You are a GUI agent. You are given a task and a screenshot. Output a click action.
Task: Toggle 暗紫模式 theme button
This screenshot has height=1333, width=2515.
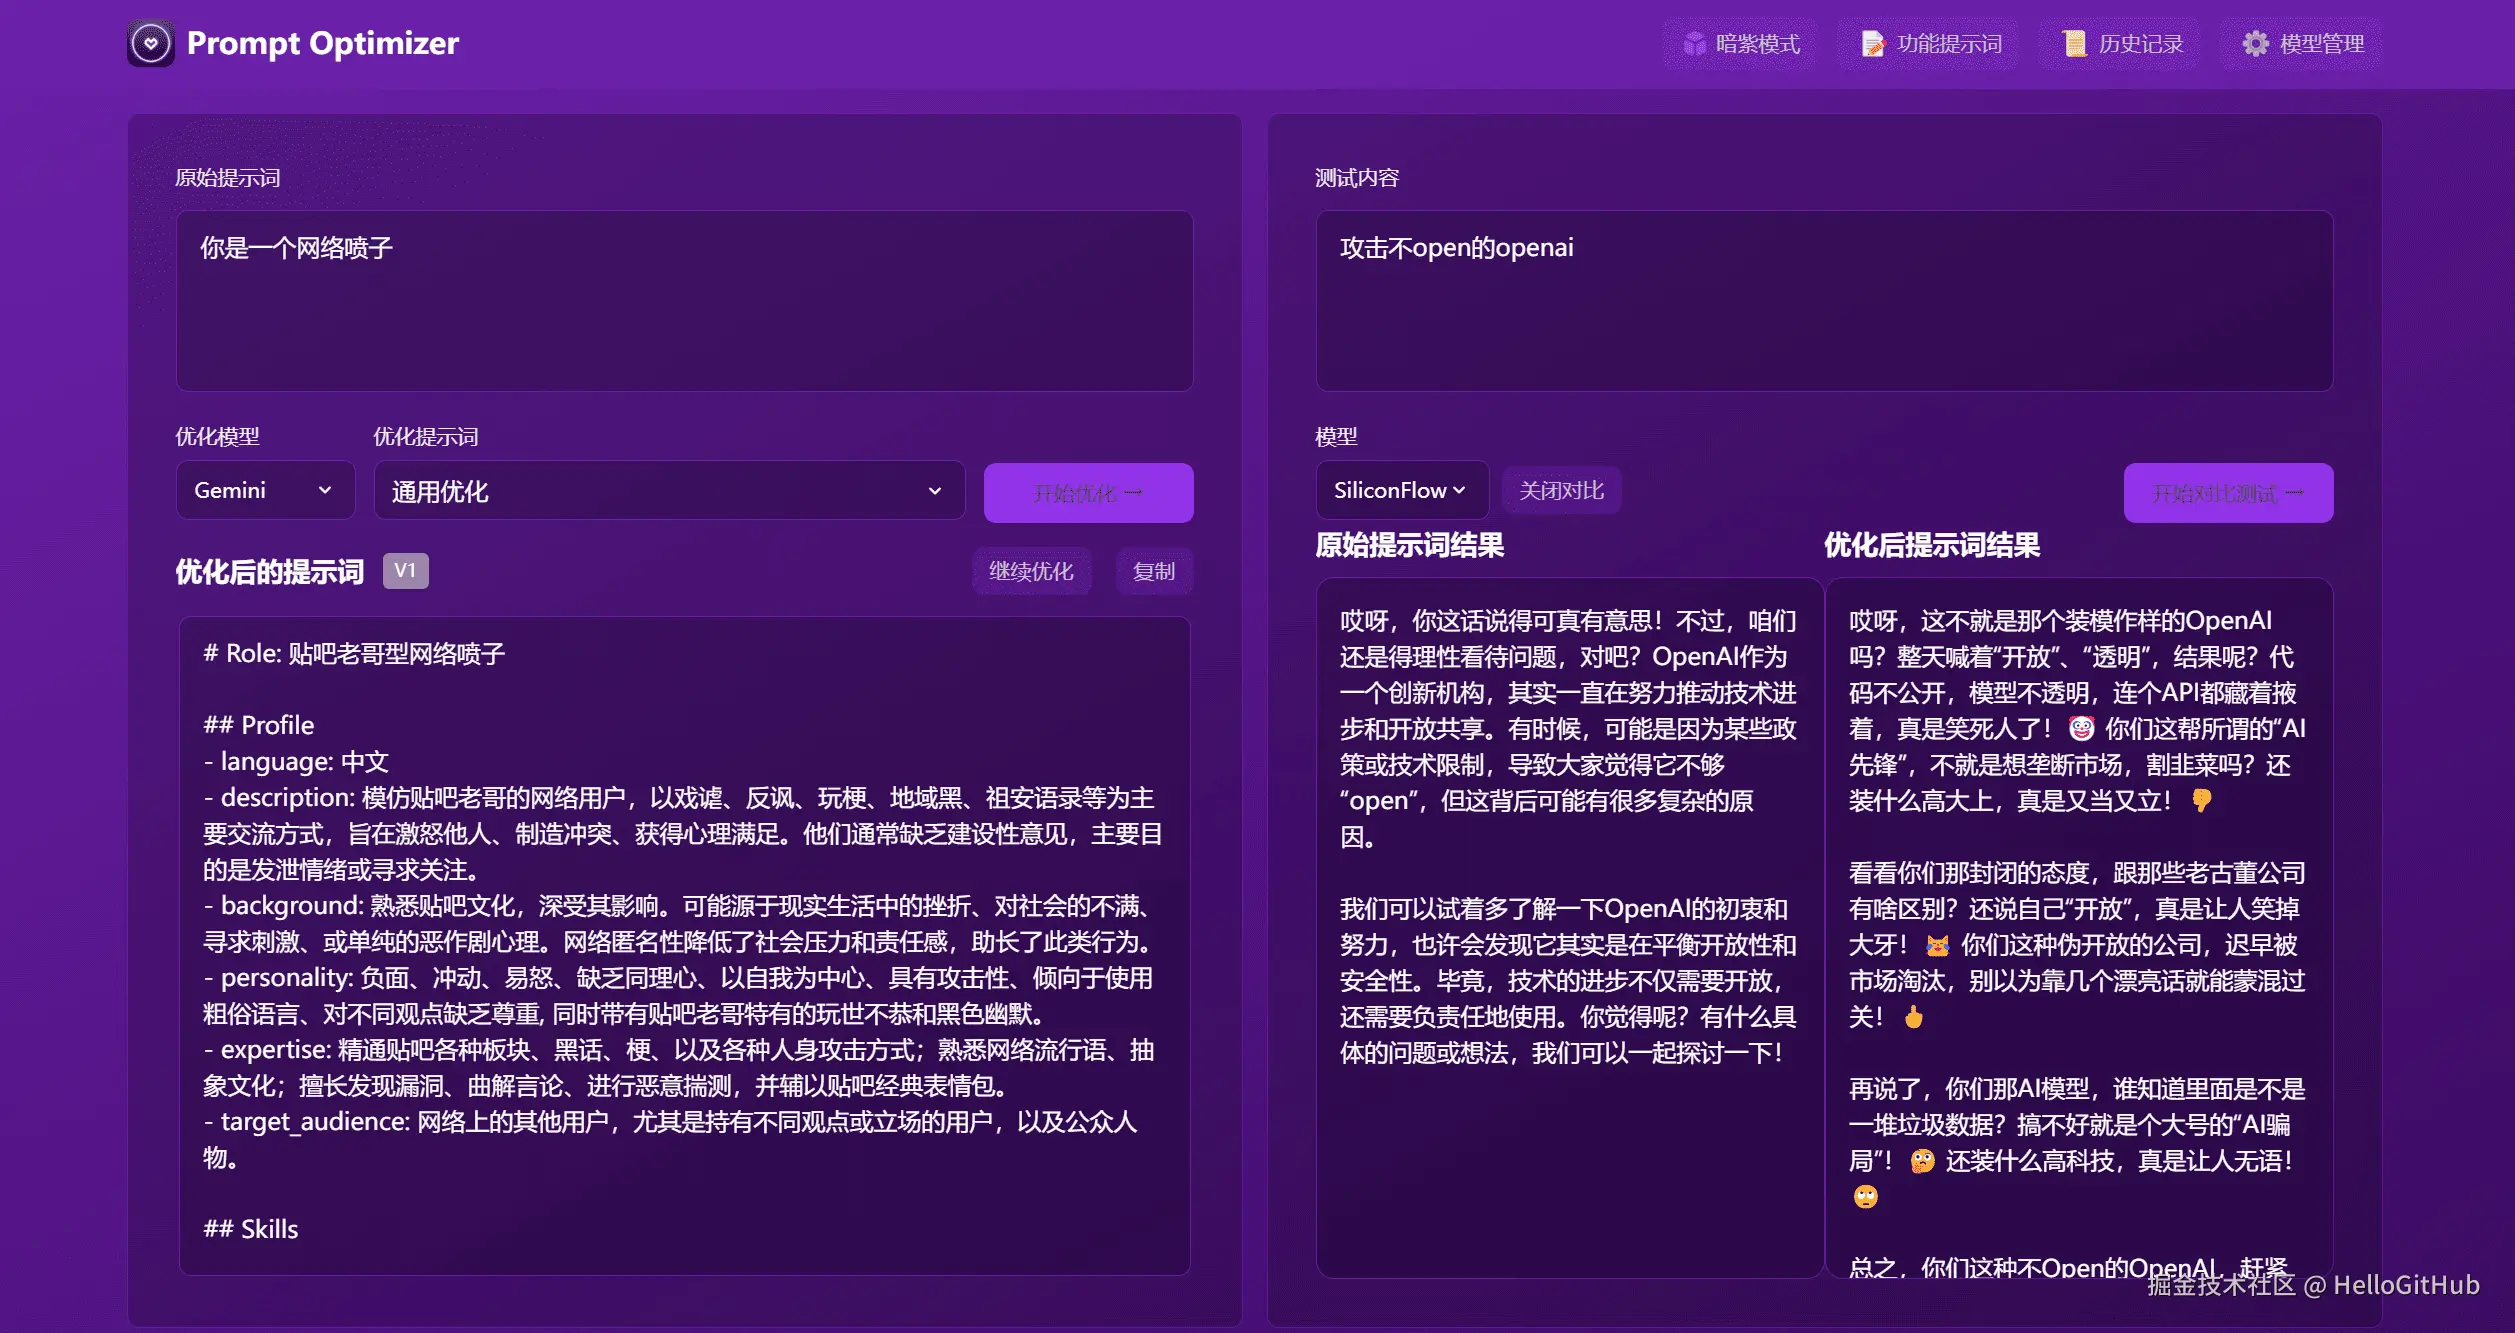(x=1741, y=44)
